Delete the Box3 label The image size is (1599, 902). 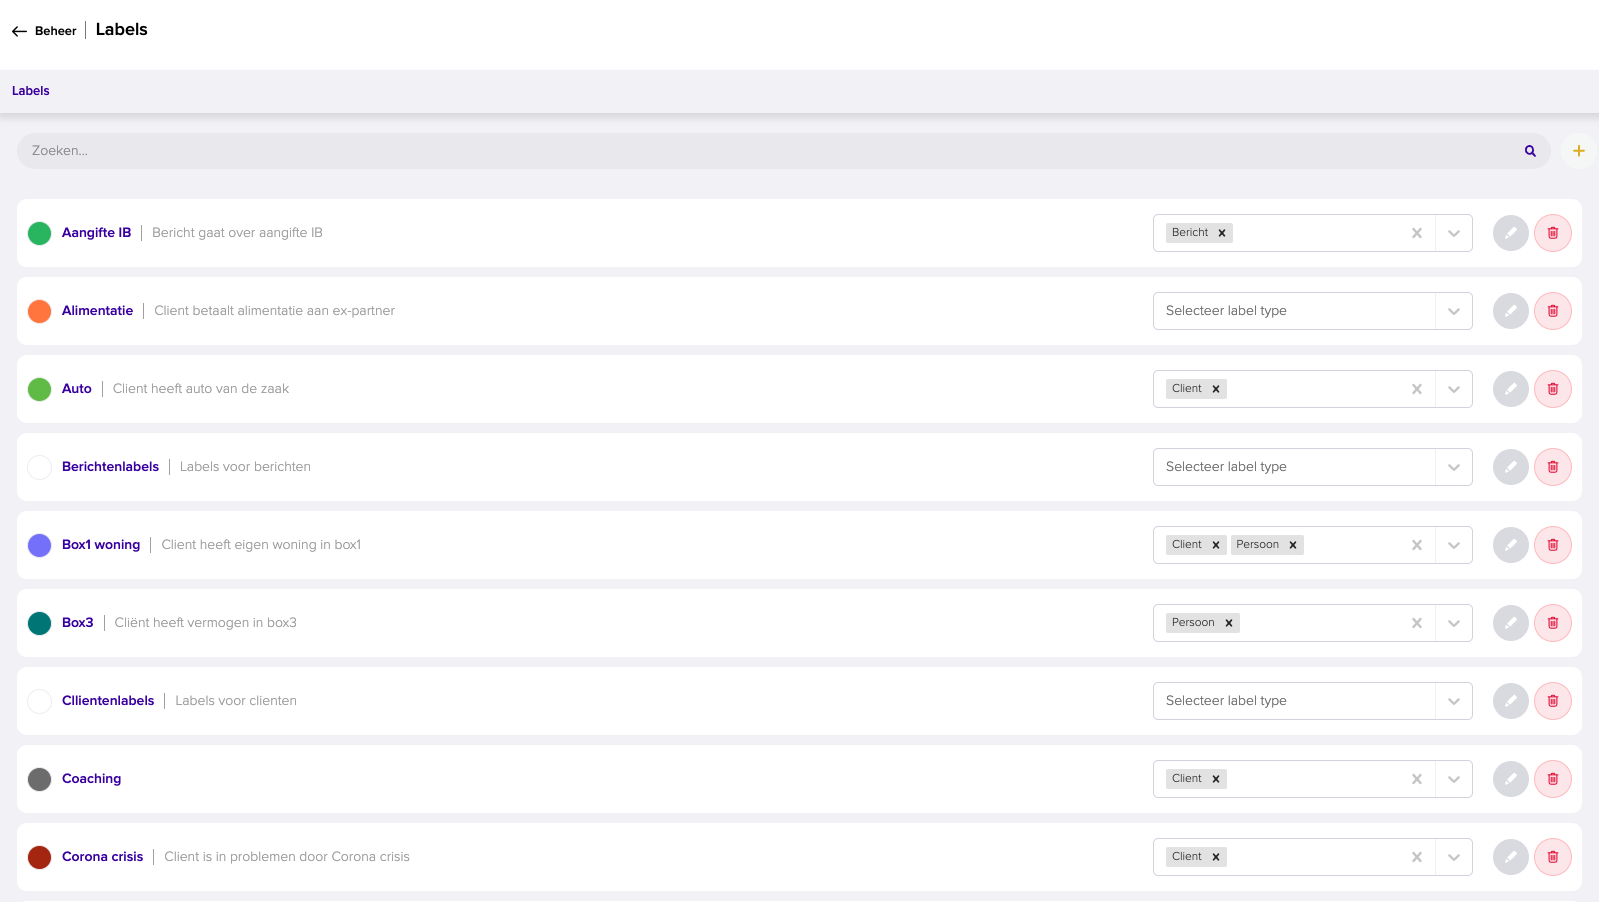tap(1553, 623)
